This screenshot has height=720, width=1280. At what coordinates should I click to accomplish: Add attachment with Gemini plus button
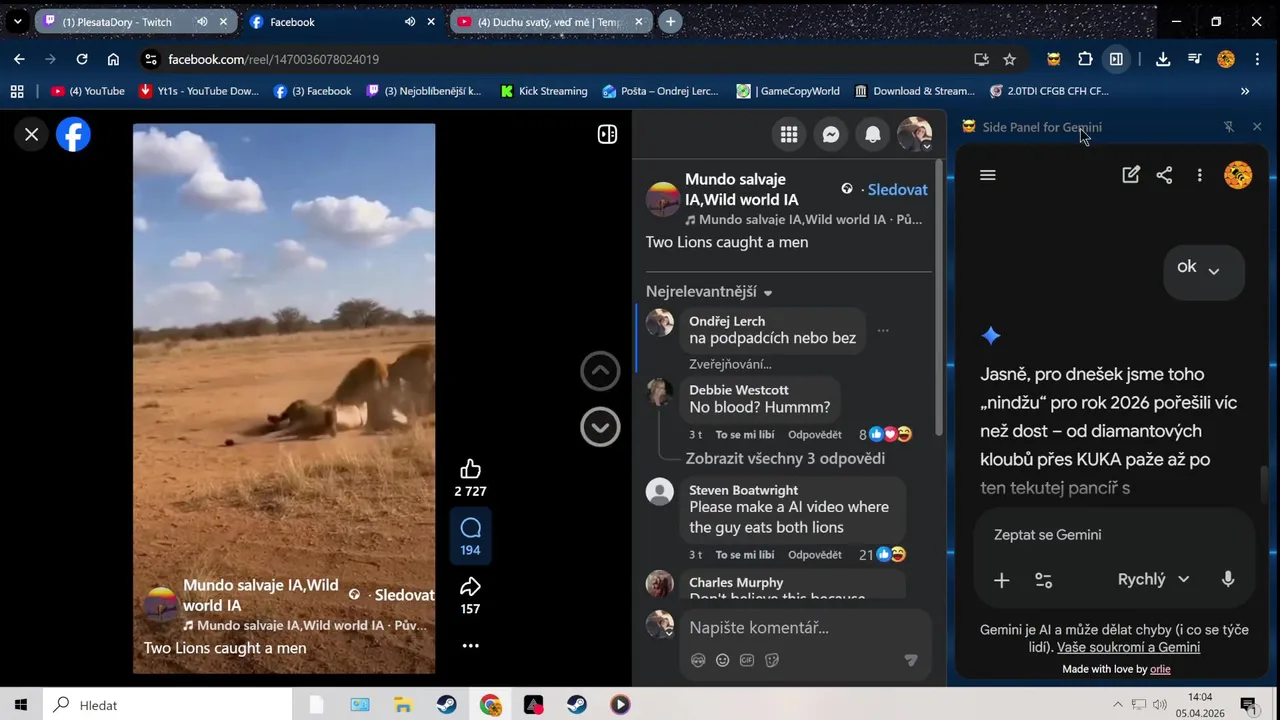click(1001, 580)
